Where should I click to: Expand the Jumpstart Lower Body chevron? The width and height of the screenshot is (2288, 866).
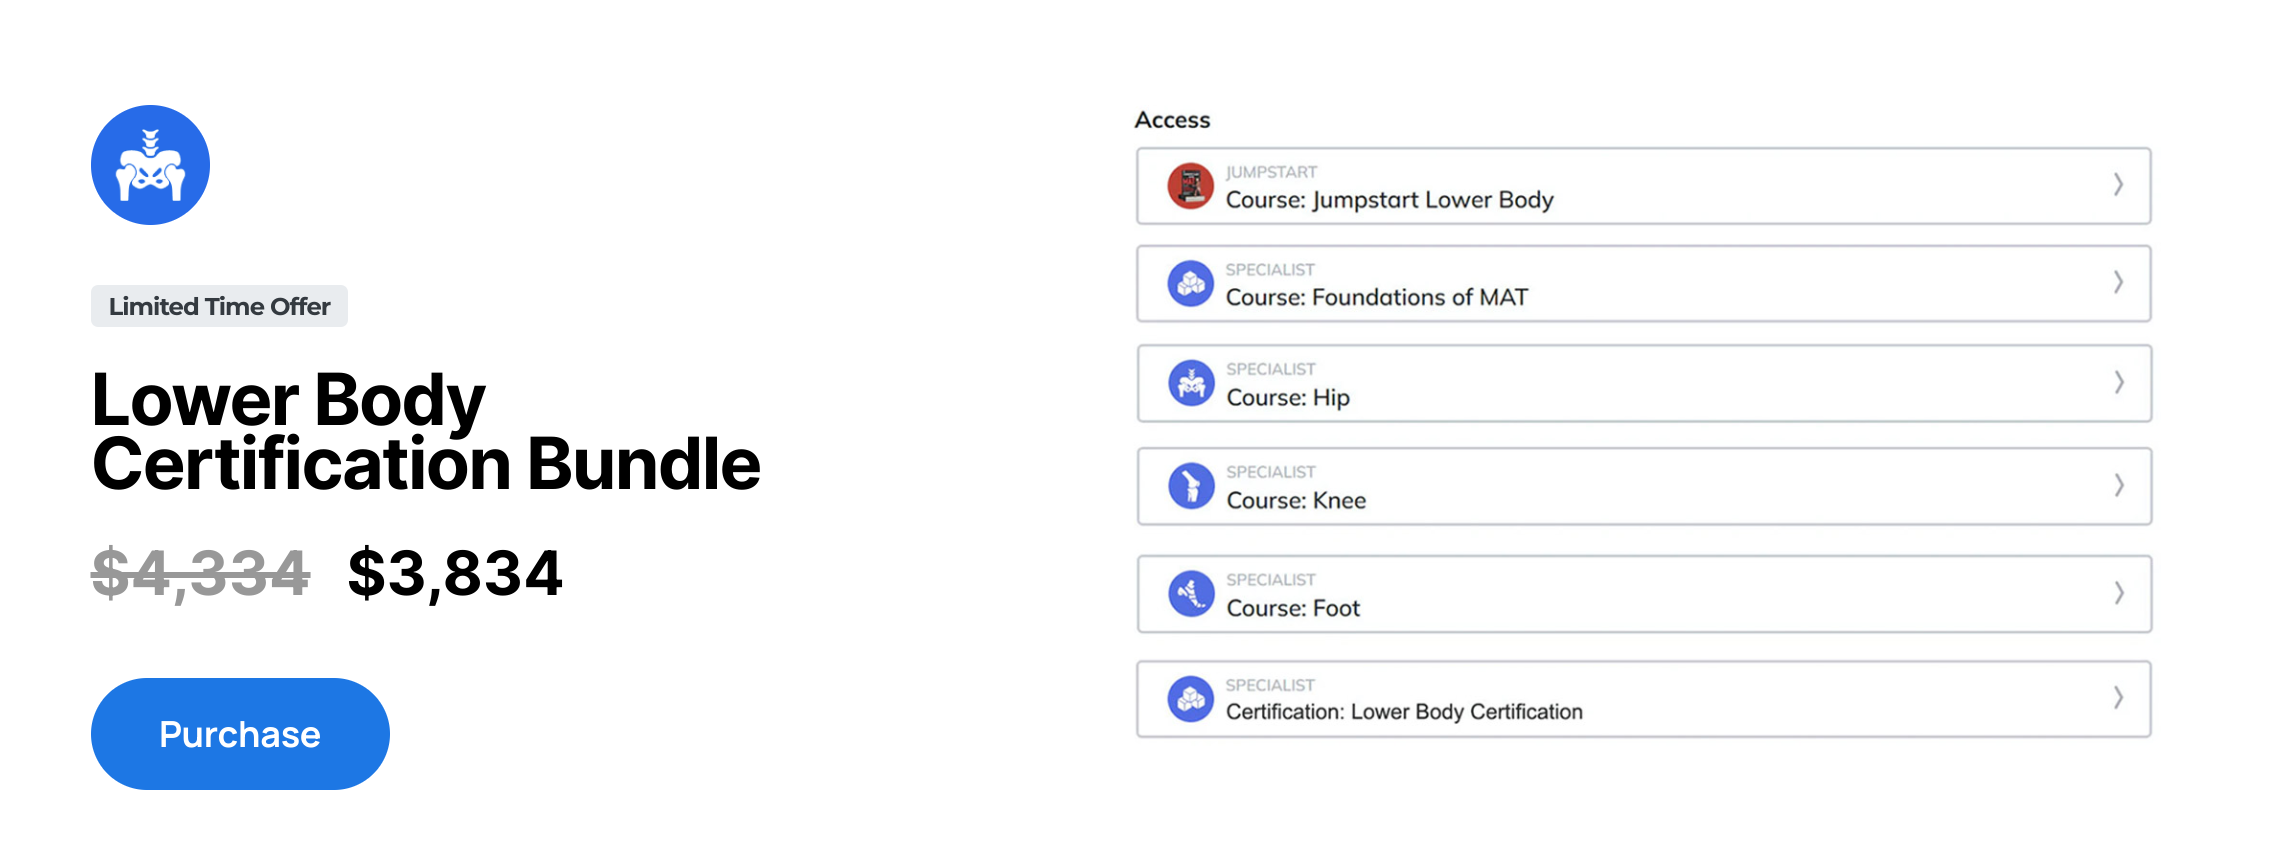point(2118,184)
